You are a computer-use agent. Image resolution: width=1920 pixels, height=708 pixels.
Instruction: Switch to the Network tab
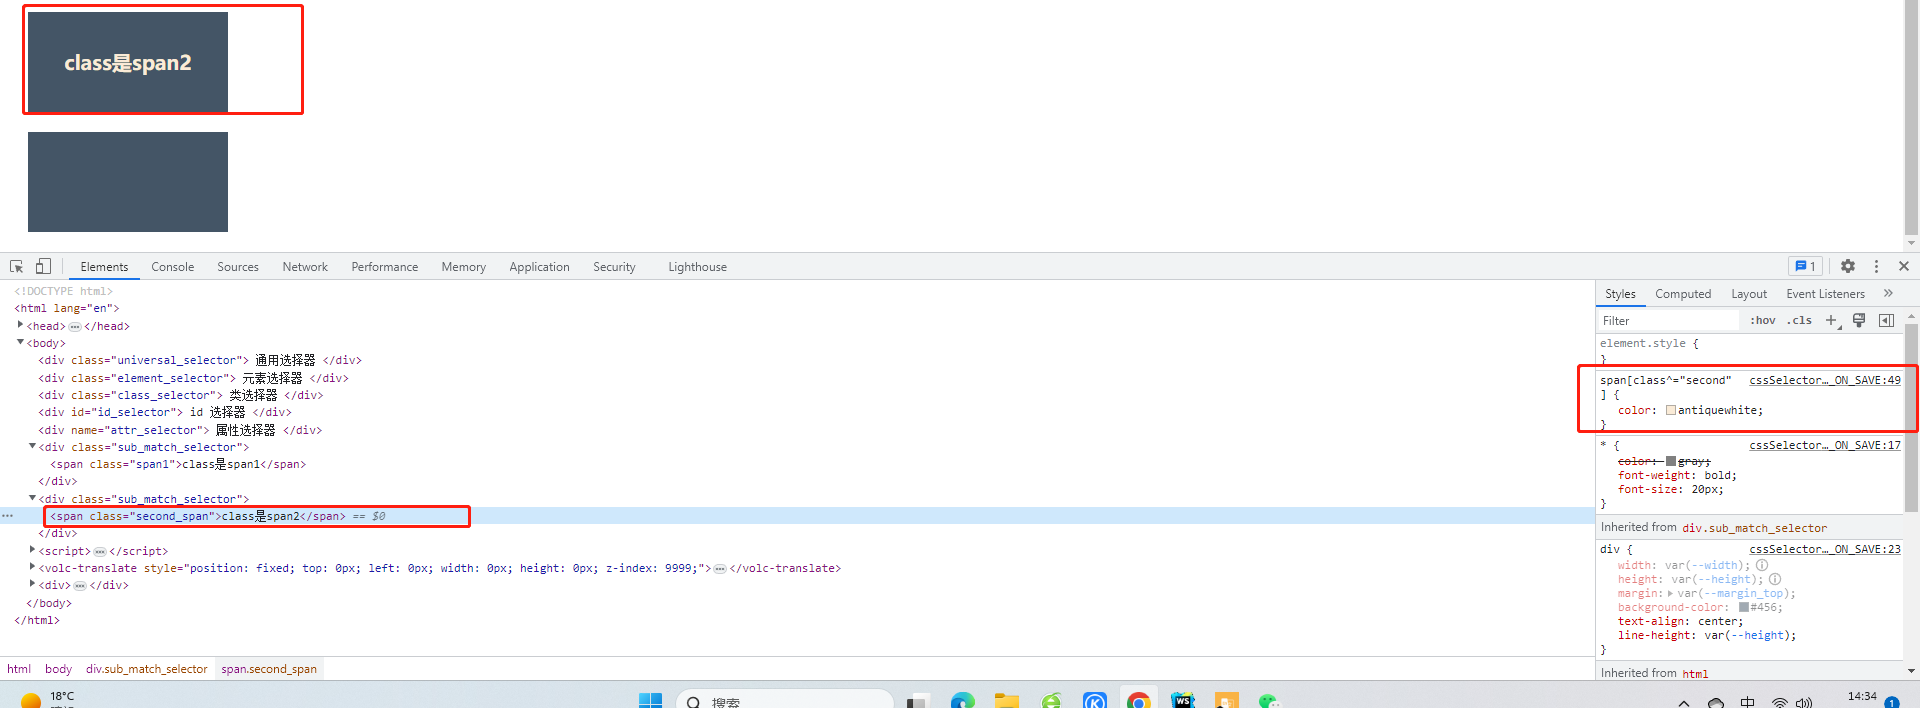pos(305,267)
